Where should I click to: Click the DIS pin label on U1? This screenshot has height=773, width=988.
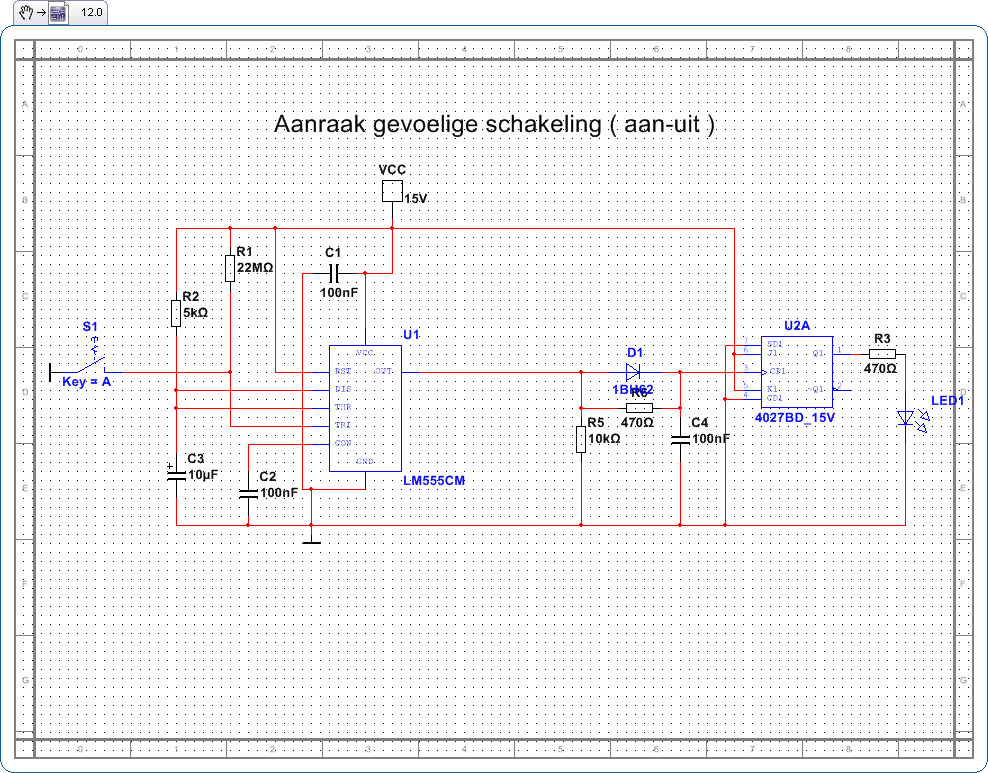point(343,389)
